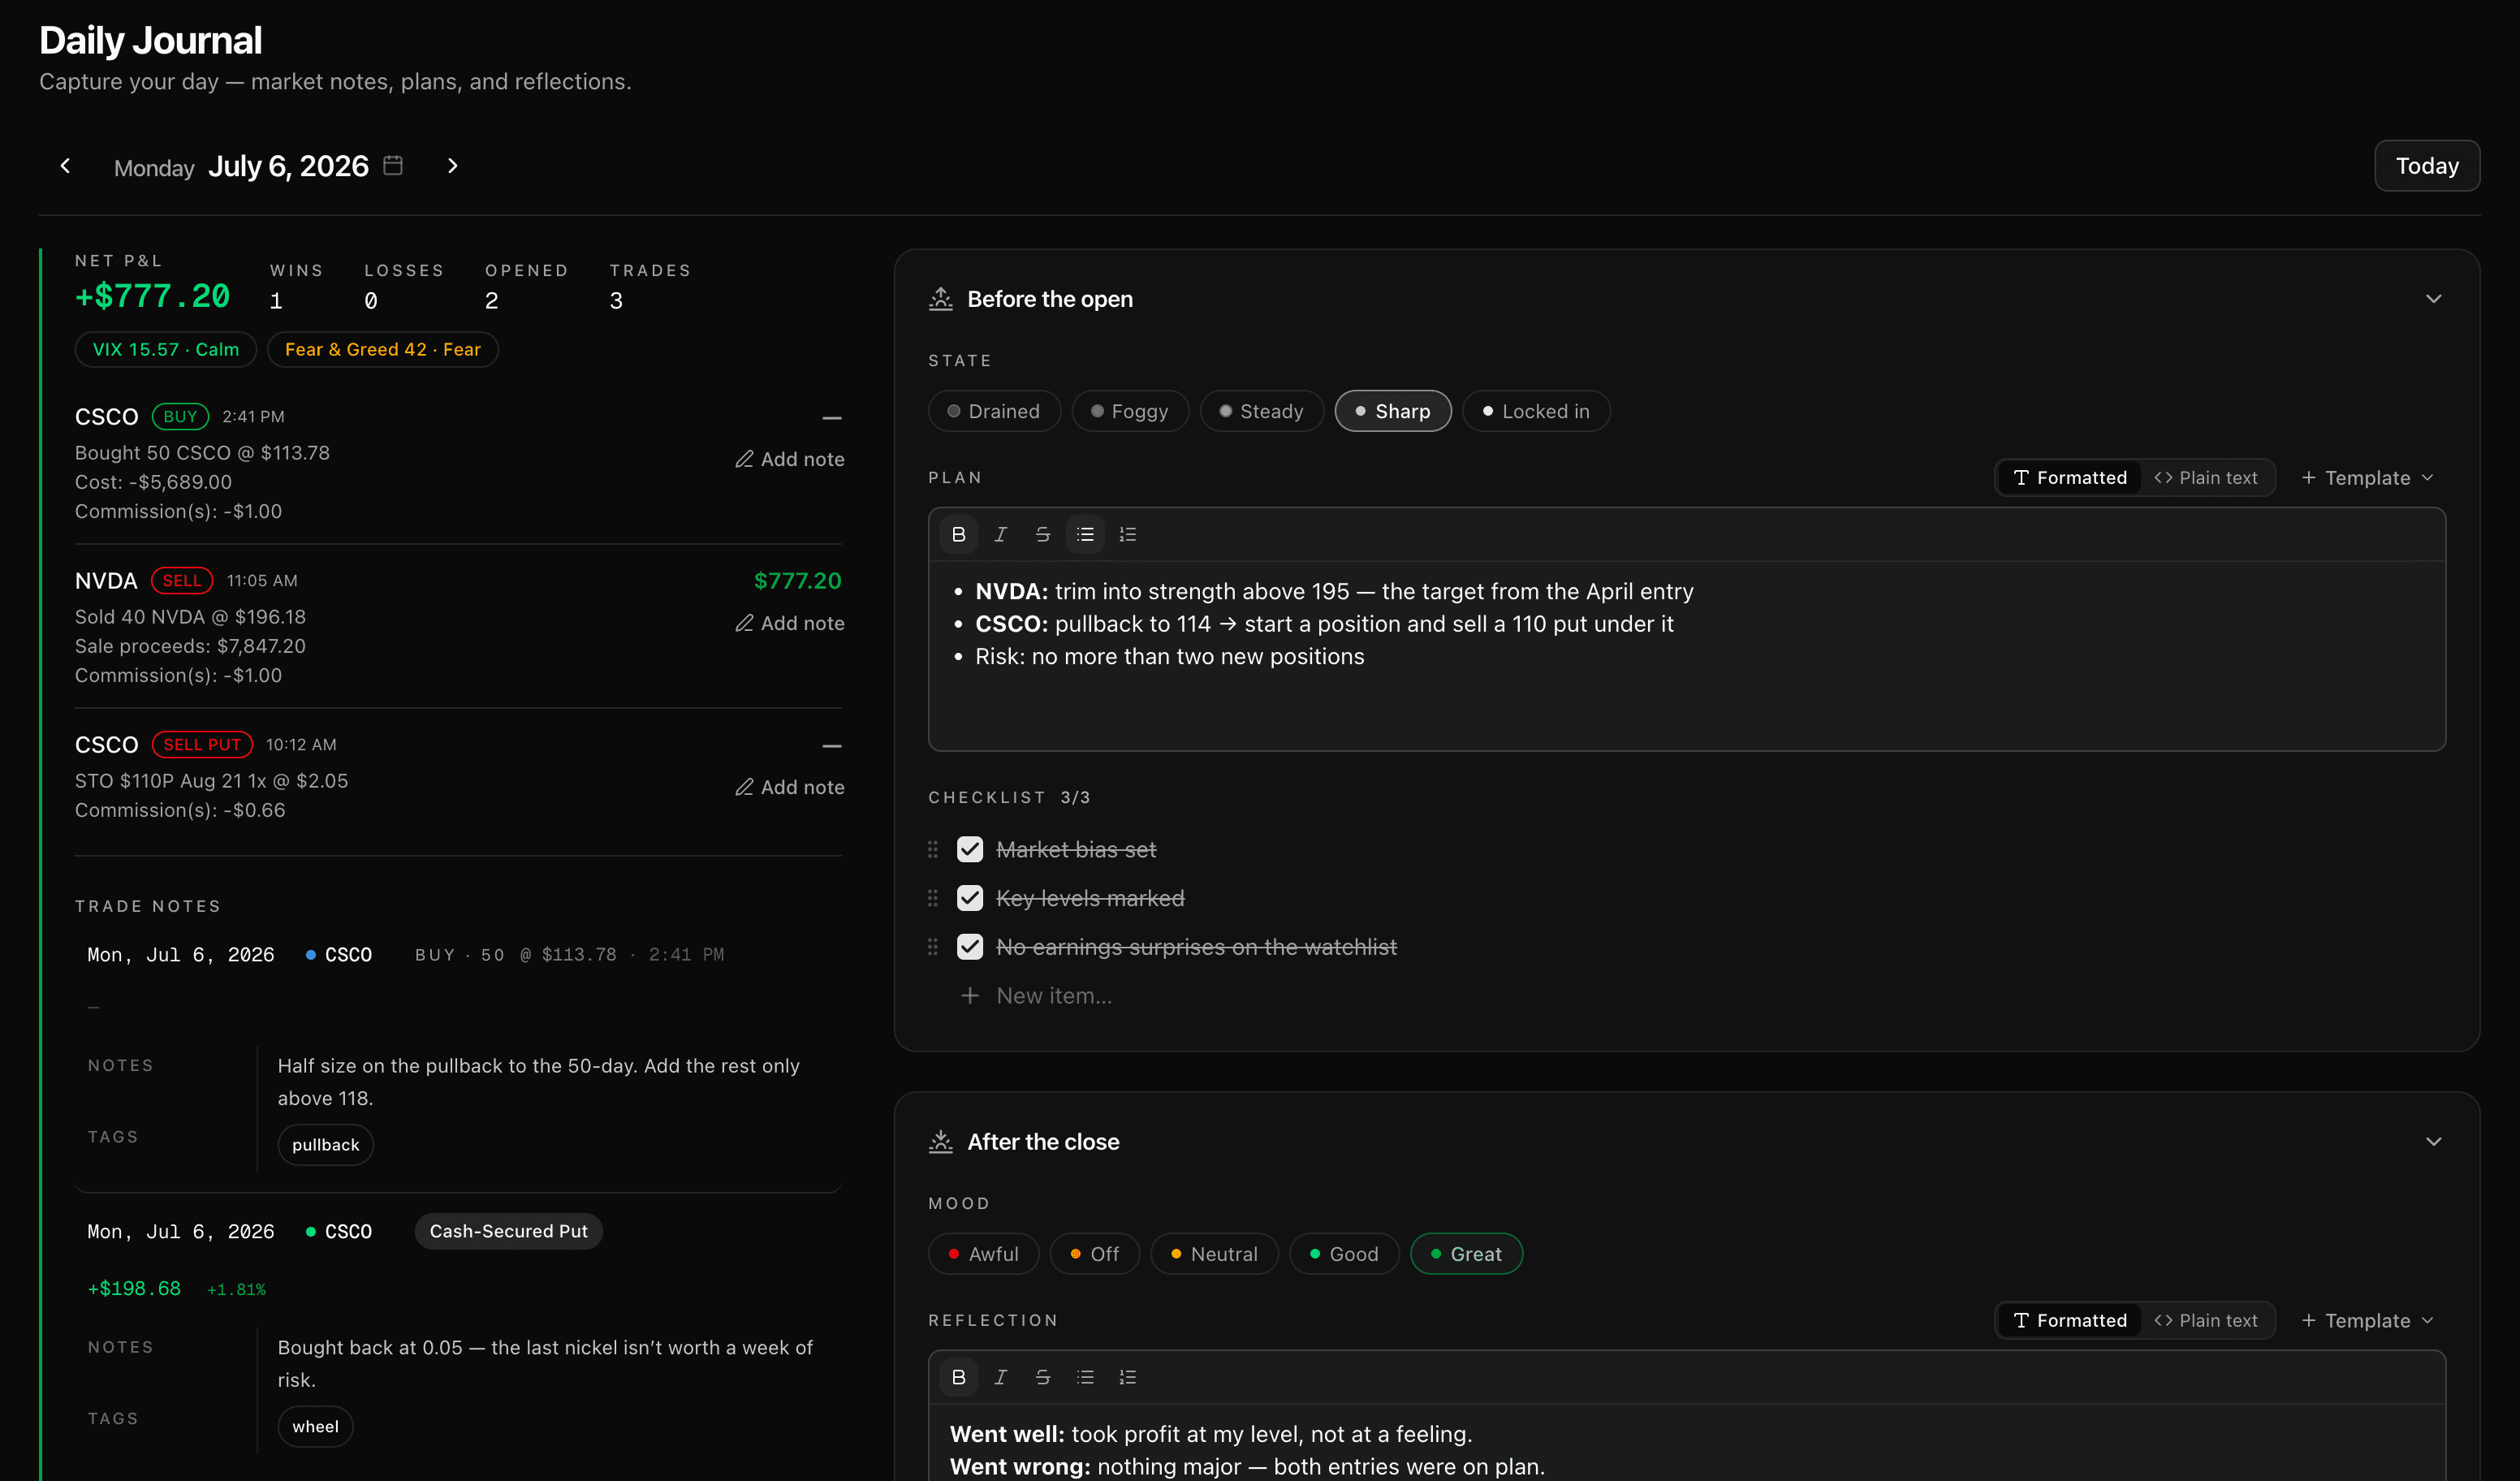Uncheck the Key levels marked checkbox
This screenshot has height=1481, width=2520.
click(970, 898)
